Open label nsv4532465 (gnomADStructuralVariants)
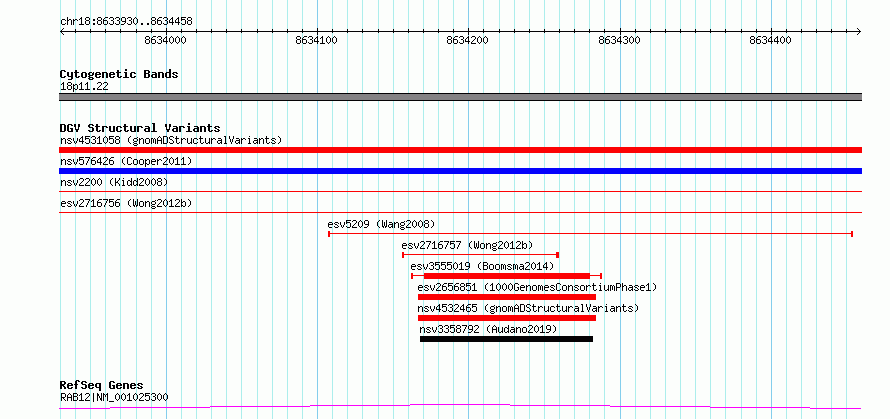This screenshot has width=890, height=419. [528, 308]
